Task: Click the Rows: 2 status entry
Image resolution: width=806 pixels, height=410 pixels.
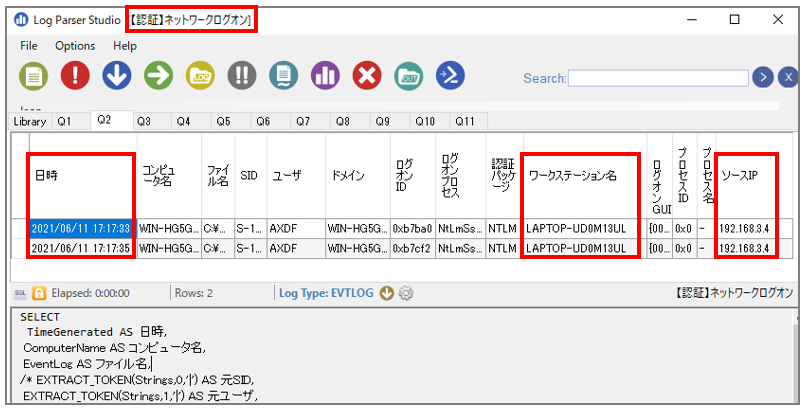Action: [x=194, y=293]
